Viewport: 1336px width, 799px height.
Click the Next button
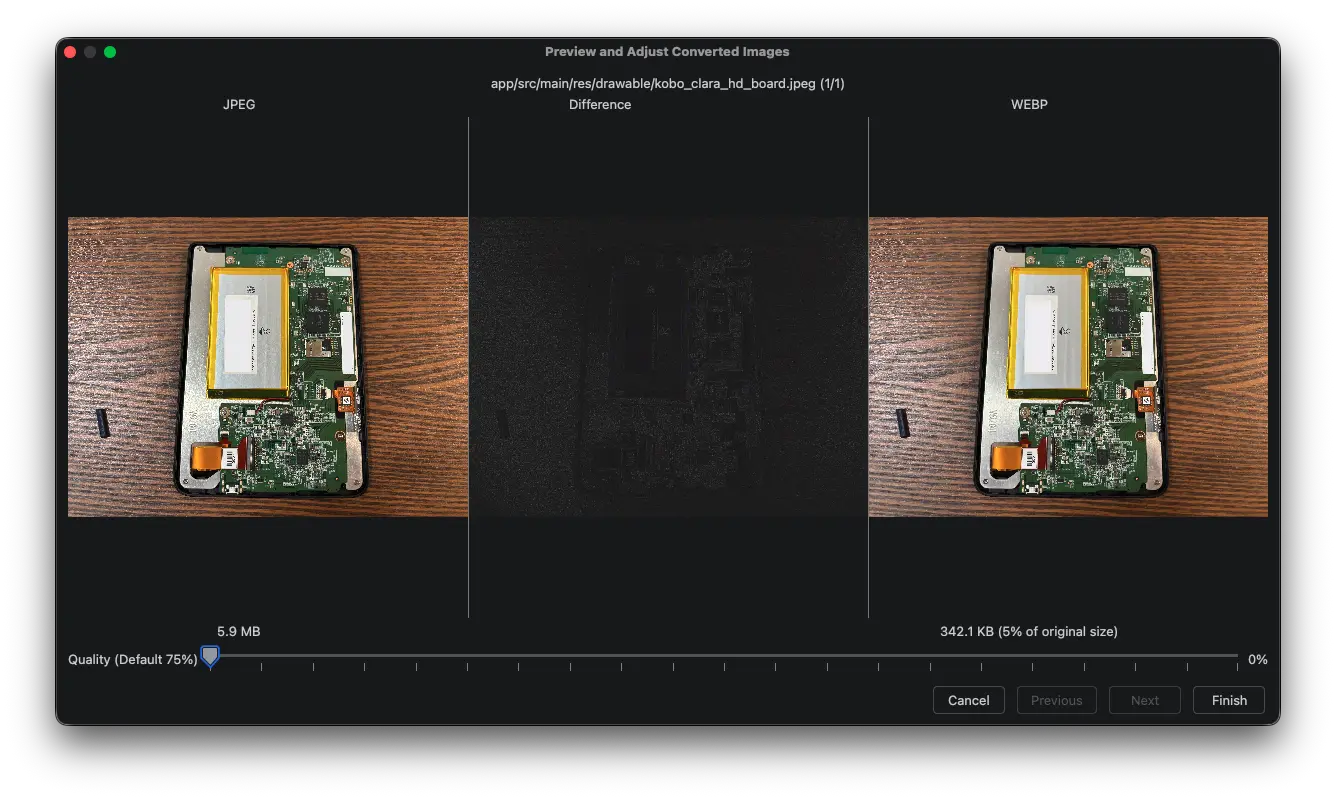[x=1144, y=700]
